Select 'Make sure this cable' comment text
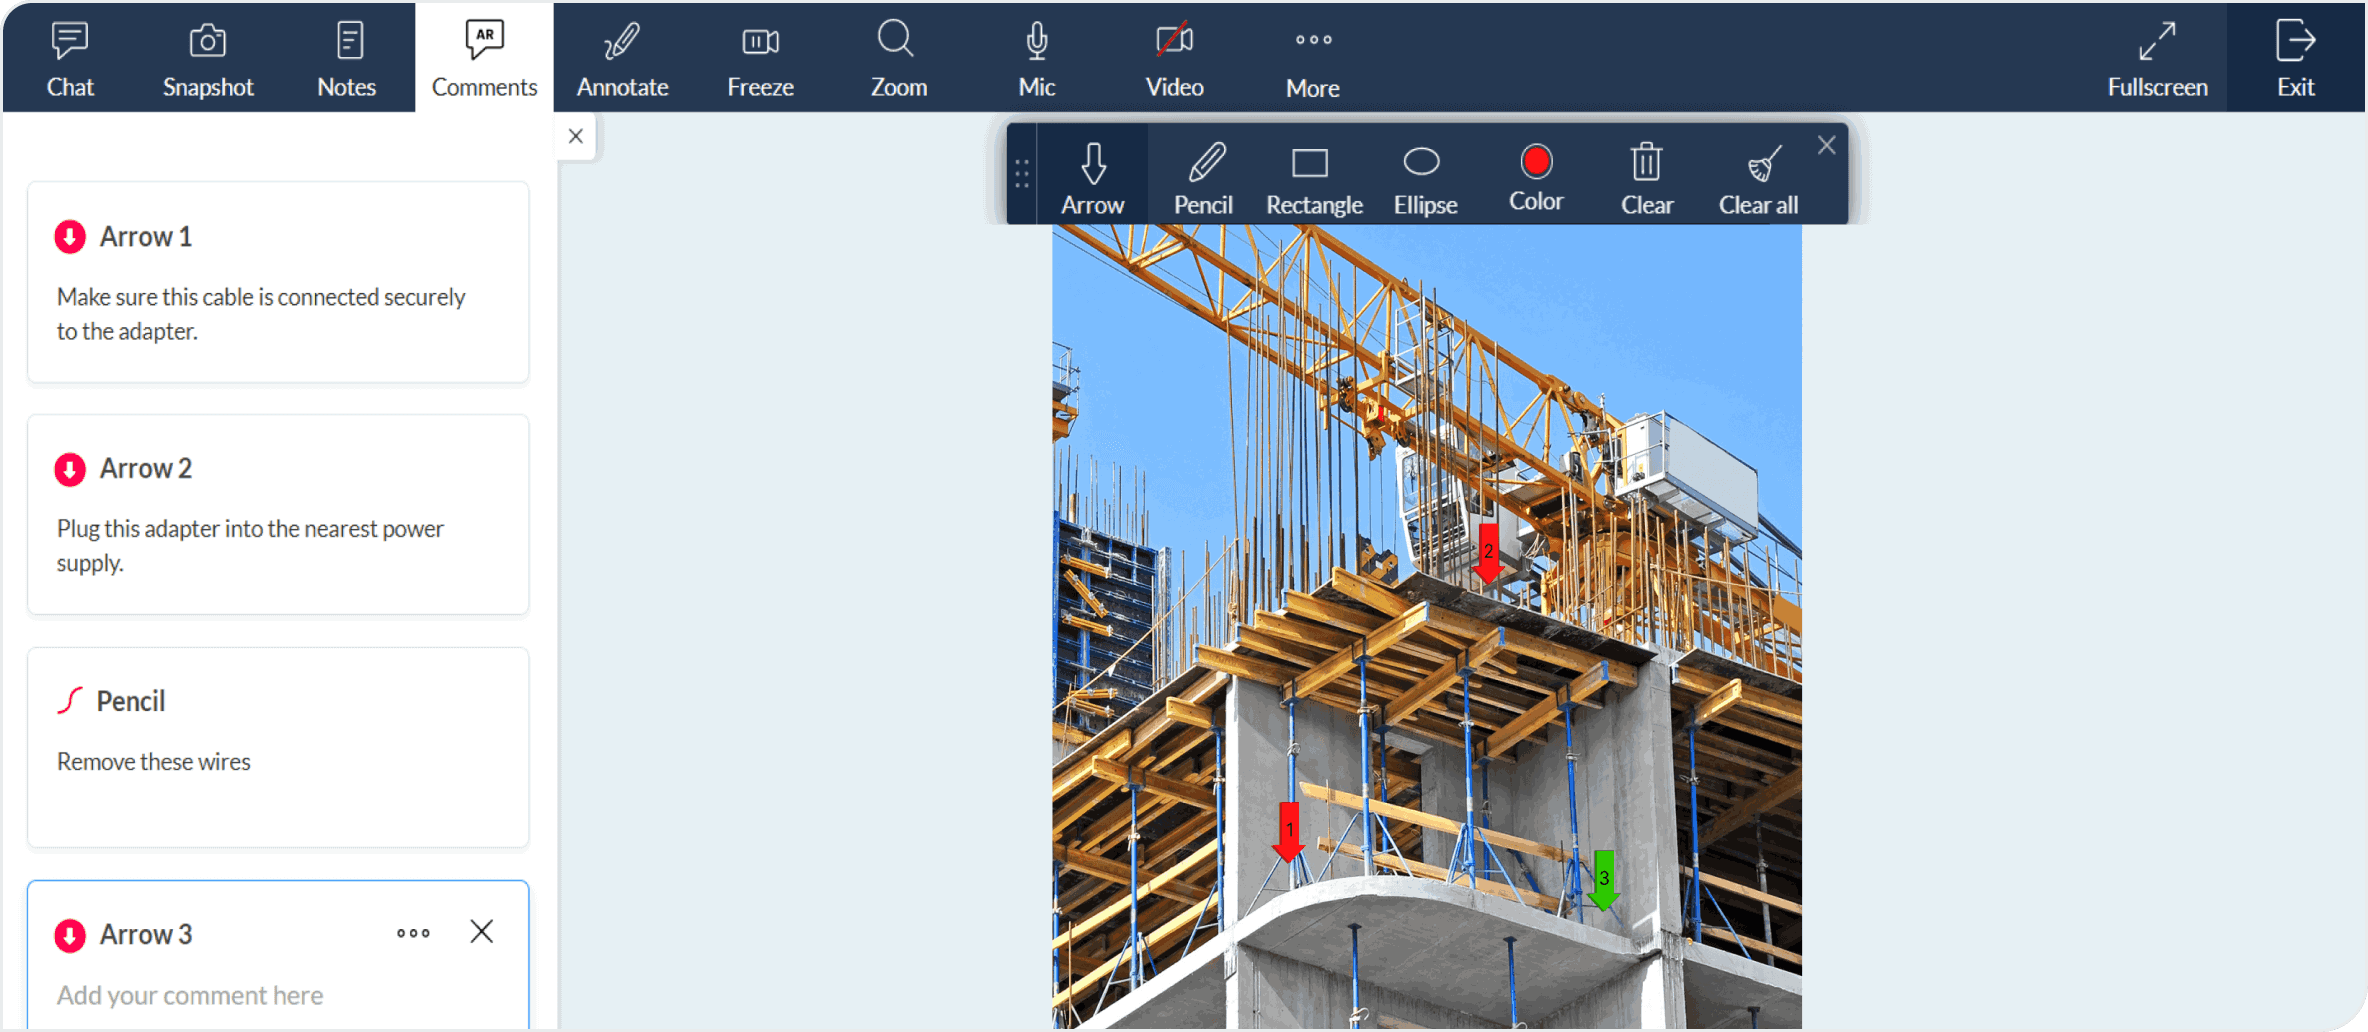The width and height of the screenshot is (2368, 1032). (261, 314)
